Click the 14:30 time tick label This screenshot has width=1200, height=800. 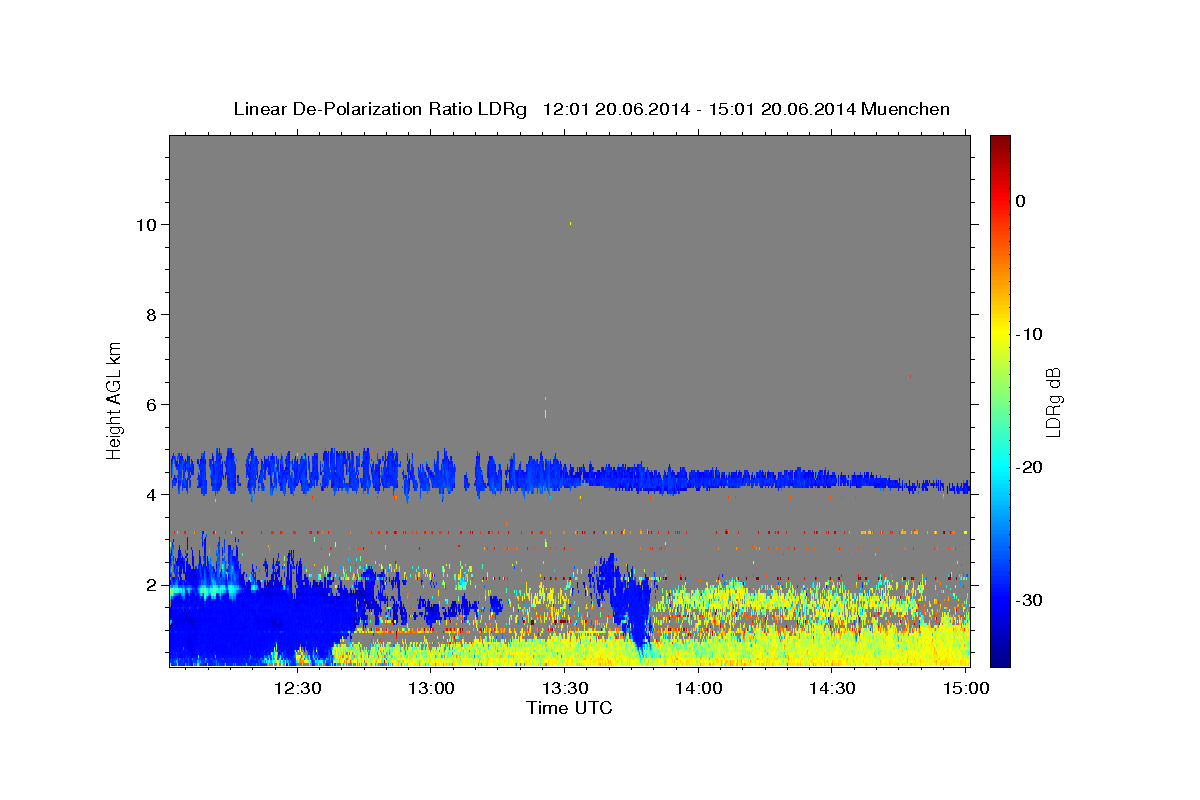[831, 688]
